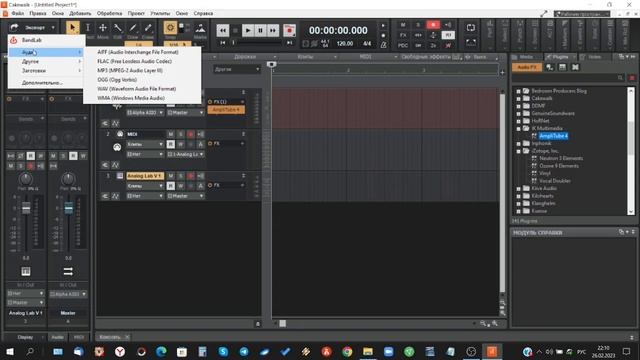Click Дополнительно... in the export menu
640x360 pixels.
click(x=42, y=83)
